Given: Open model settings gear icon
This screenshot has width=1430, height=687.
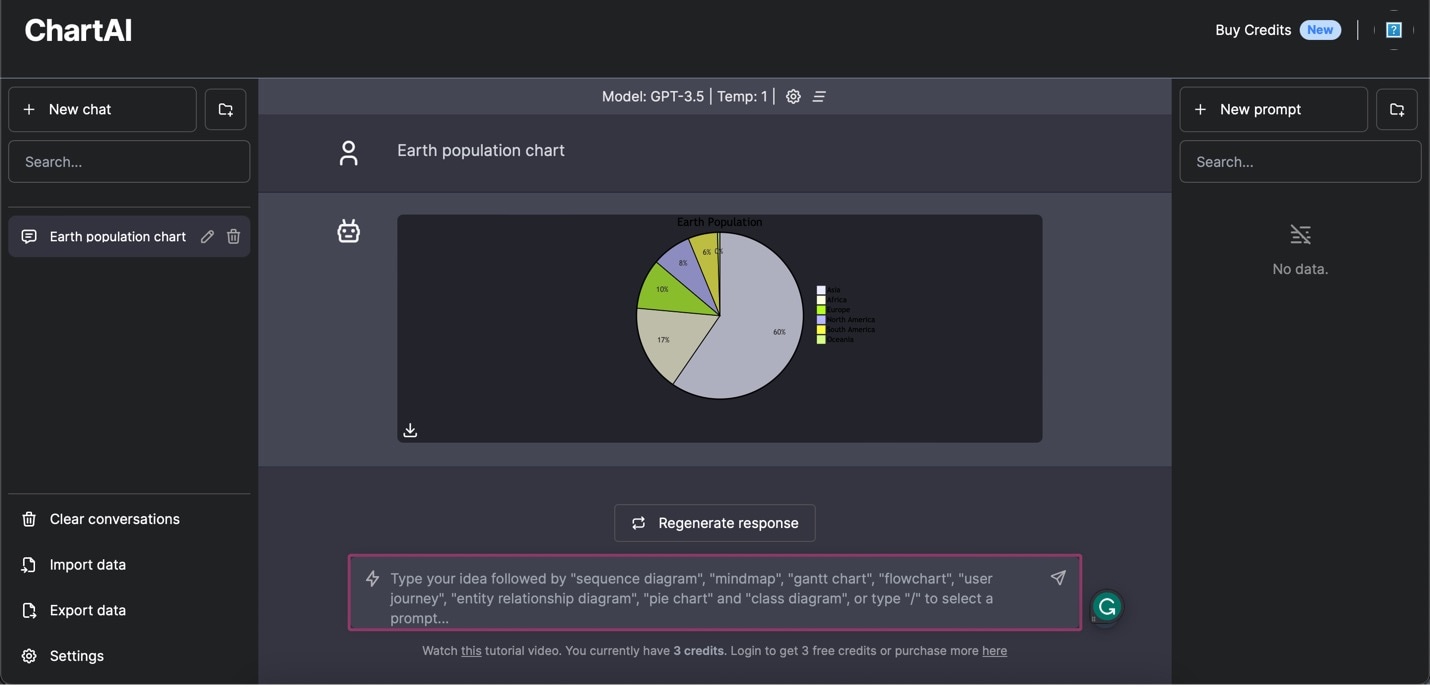Looking at the screenshot, I should tap(793, 96).
